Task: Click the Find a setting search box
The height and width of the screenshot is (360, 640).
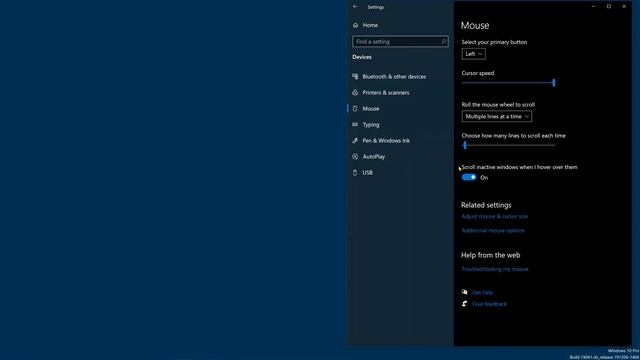Action: (x=400, y=42)
